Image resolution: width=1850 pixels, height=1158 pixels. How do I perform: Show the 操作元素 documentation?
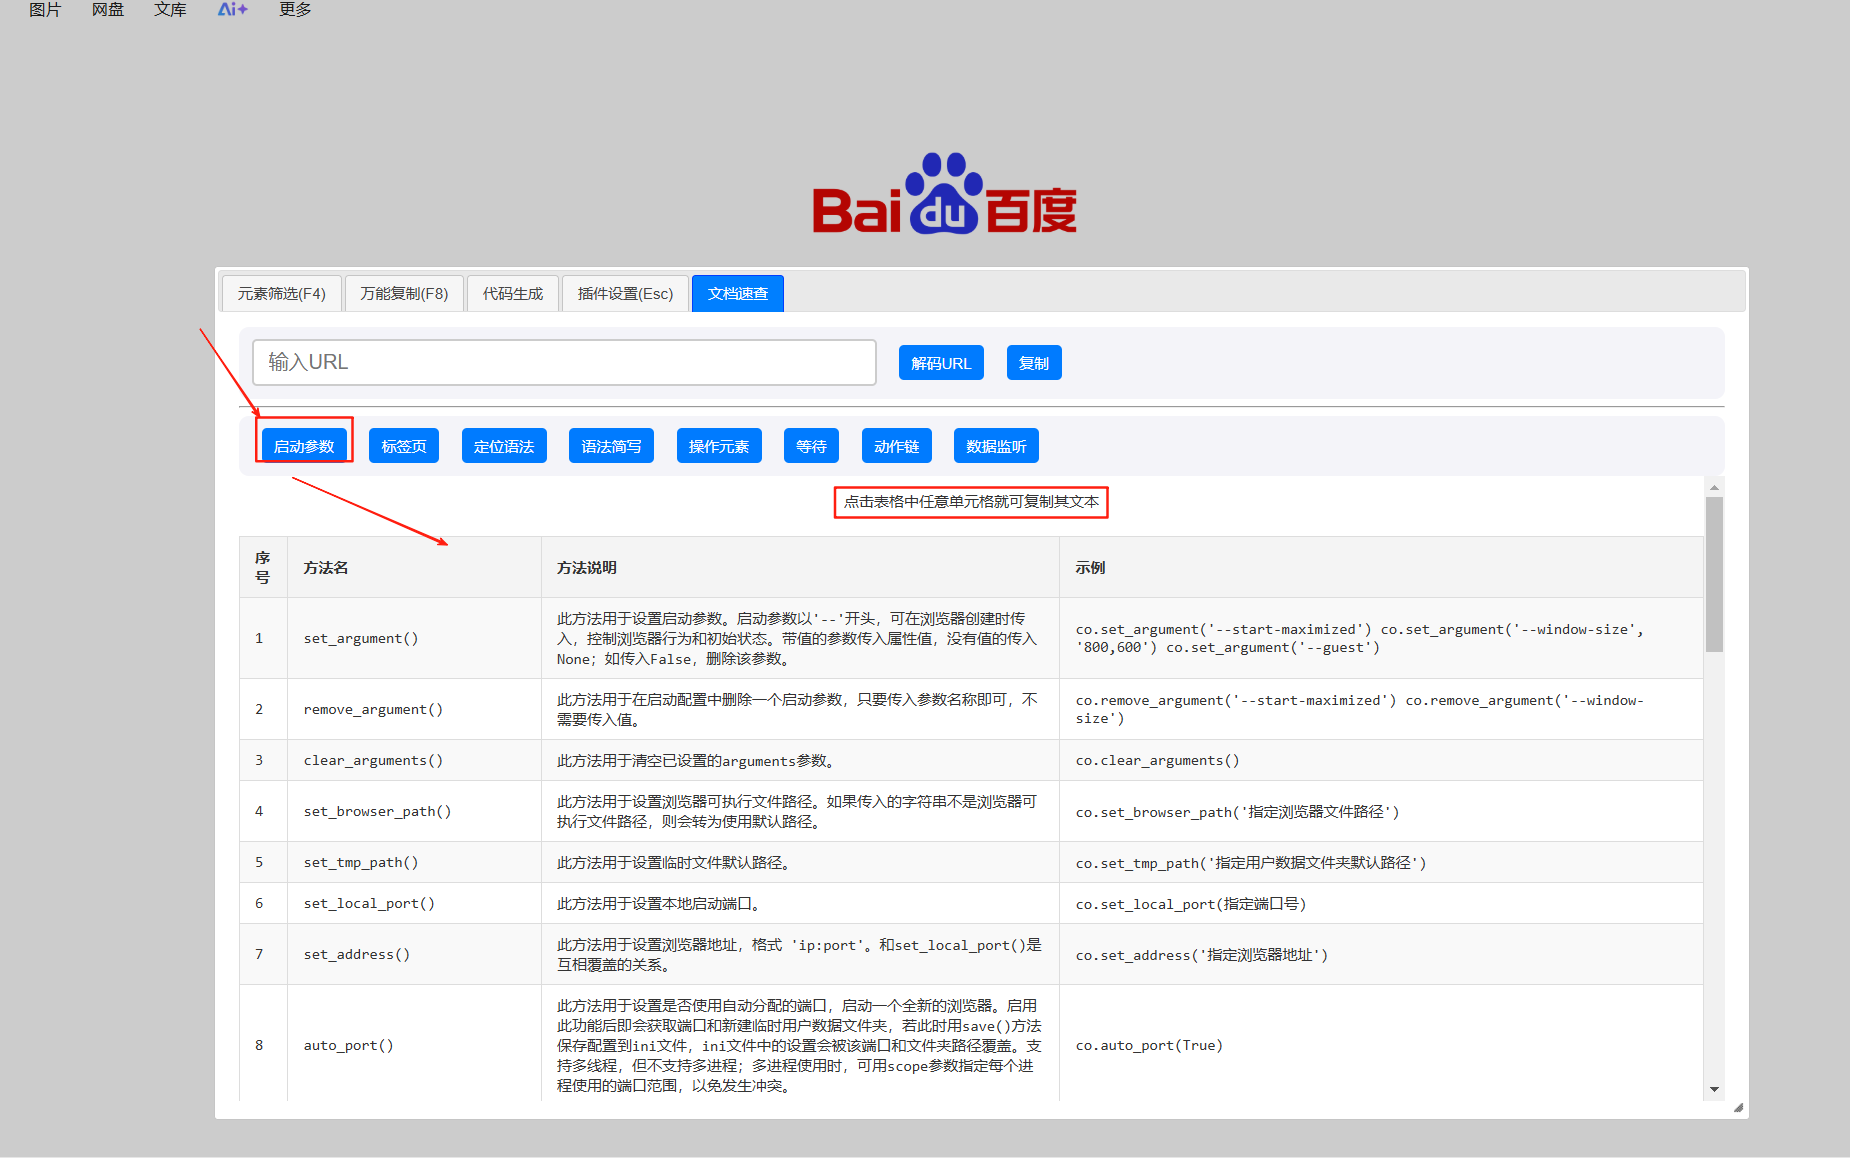click(719, 446)
